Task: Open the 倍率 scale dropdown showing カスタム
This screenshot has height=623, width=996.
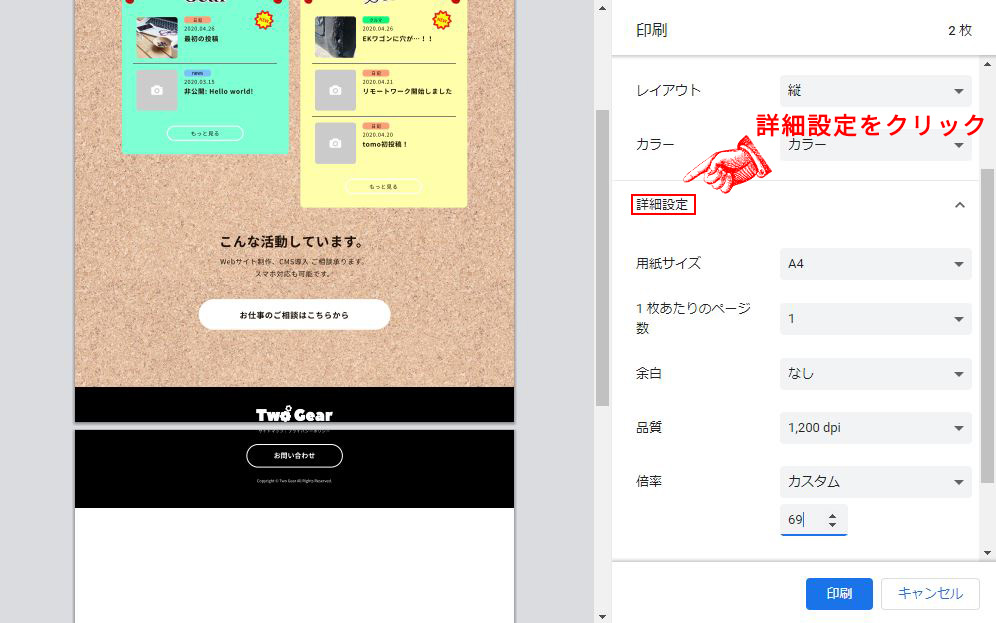Action: [x=875, y=481]
